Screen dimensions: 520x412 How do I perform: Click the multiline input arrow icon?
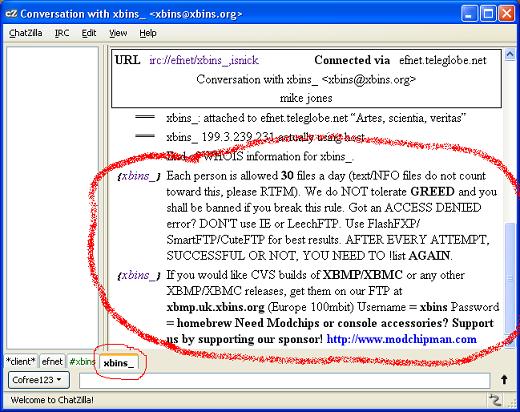coord(504,380)
